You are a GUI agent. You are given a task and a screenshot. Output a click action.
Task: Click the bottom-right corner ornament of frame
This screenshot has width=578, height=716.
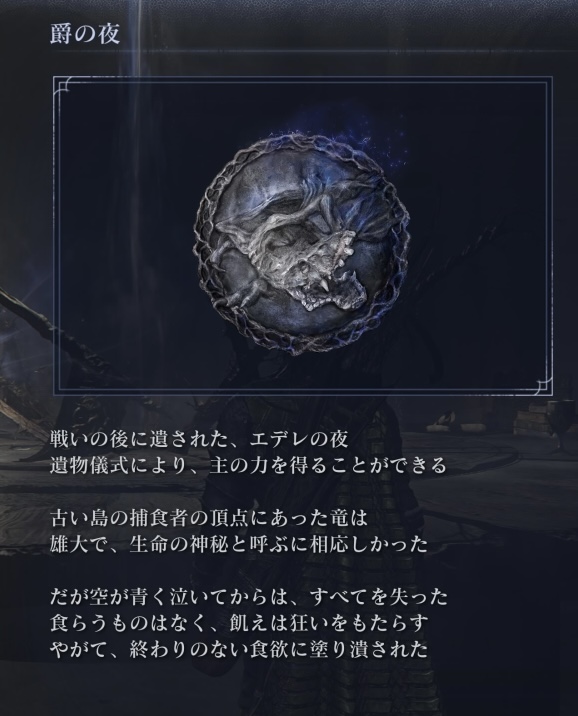[x=542, y=386]
